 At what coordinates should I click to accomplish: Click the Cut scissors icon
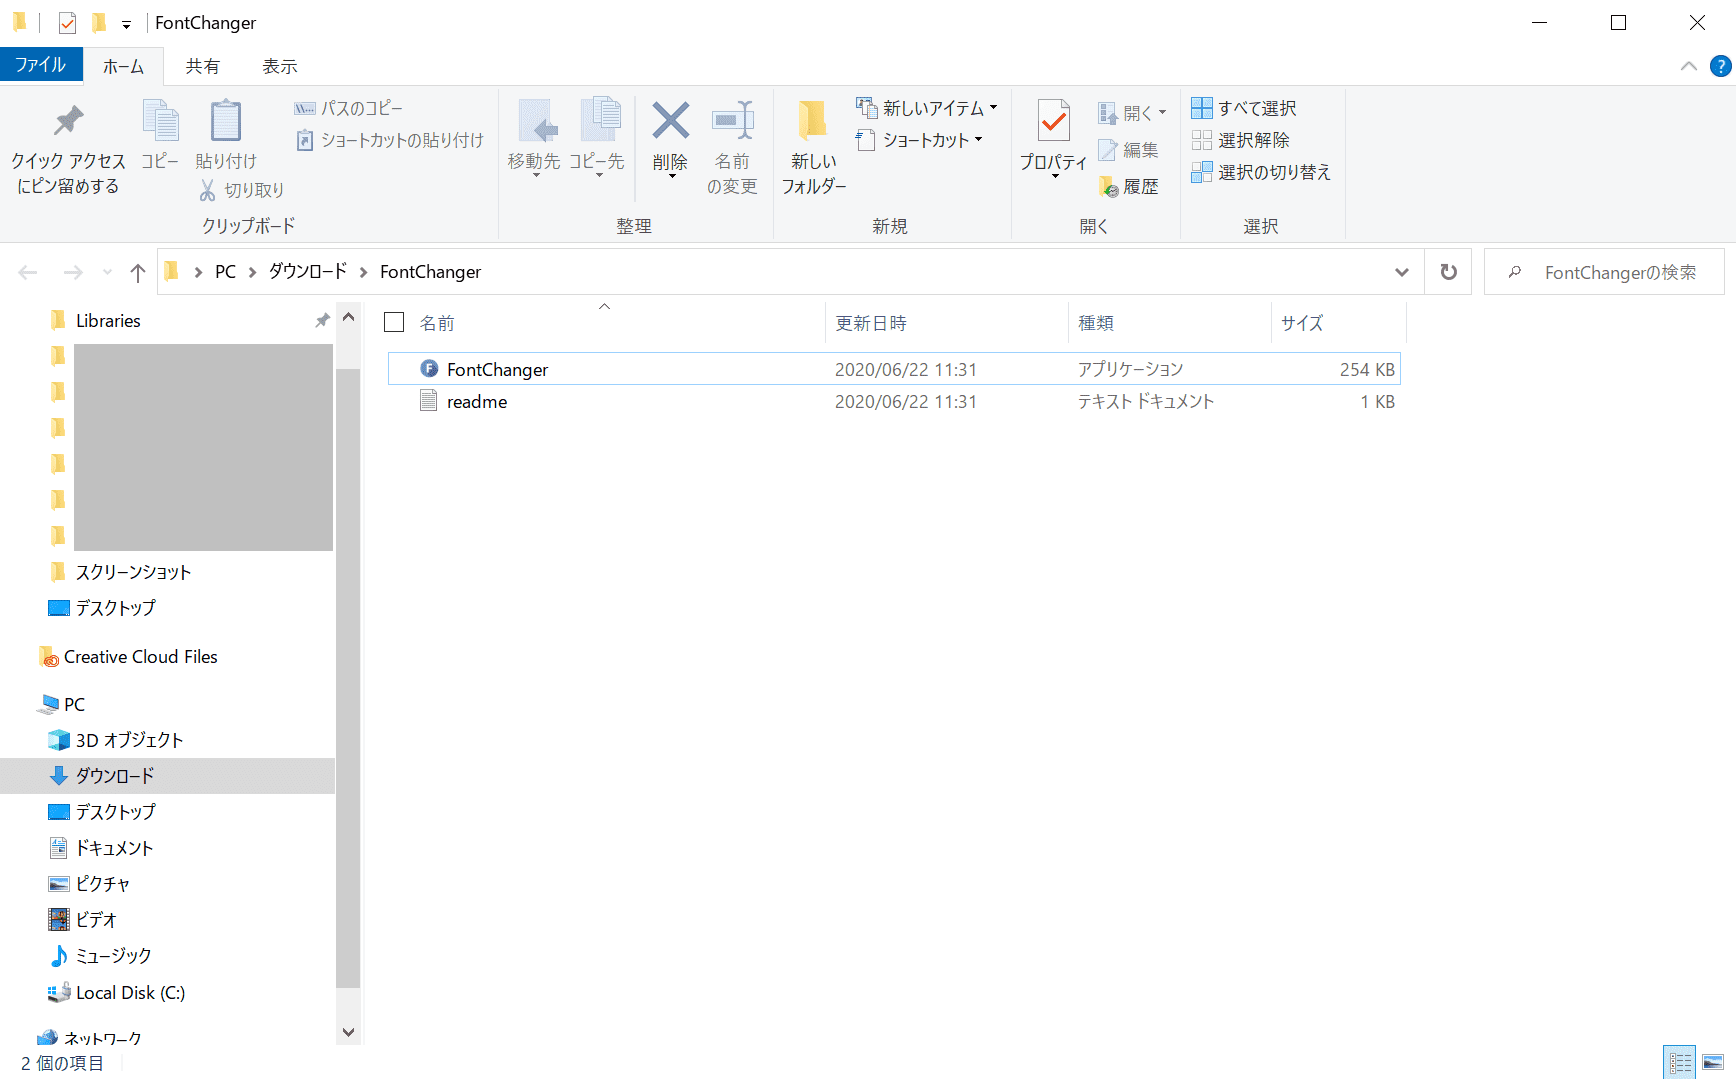pyautogui.click(x=207, y=190)
